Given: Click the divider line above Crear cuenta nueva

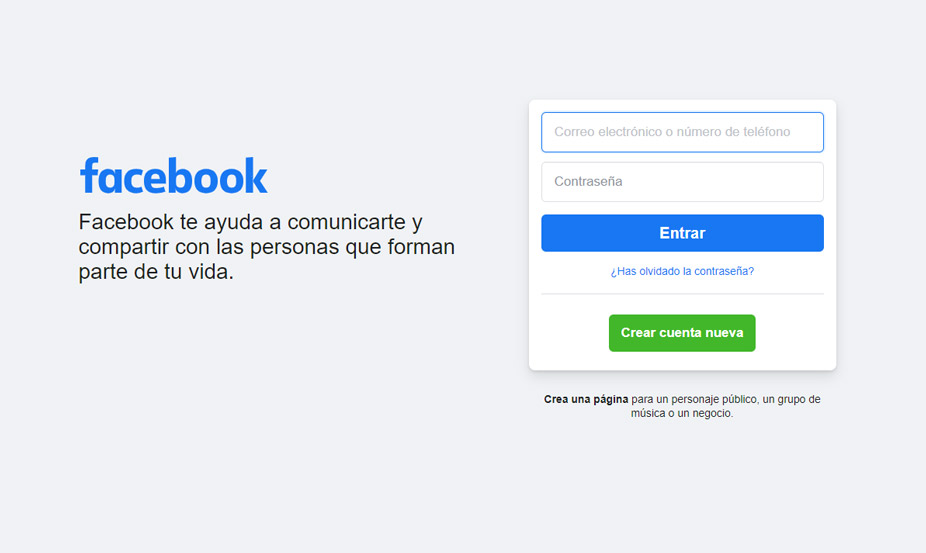Looking at the screenshot, I should point(682,294).
